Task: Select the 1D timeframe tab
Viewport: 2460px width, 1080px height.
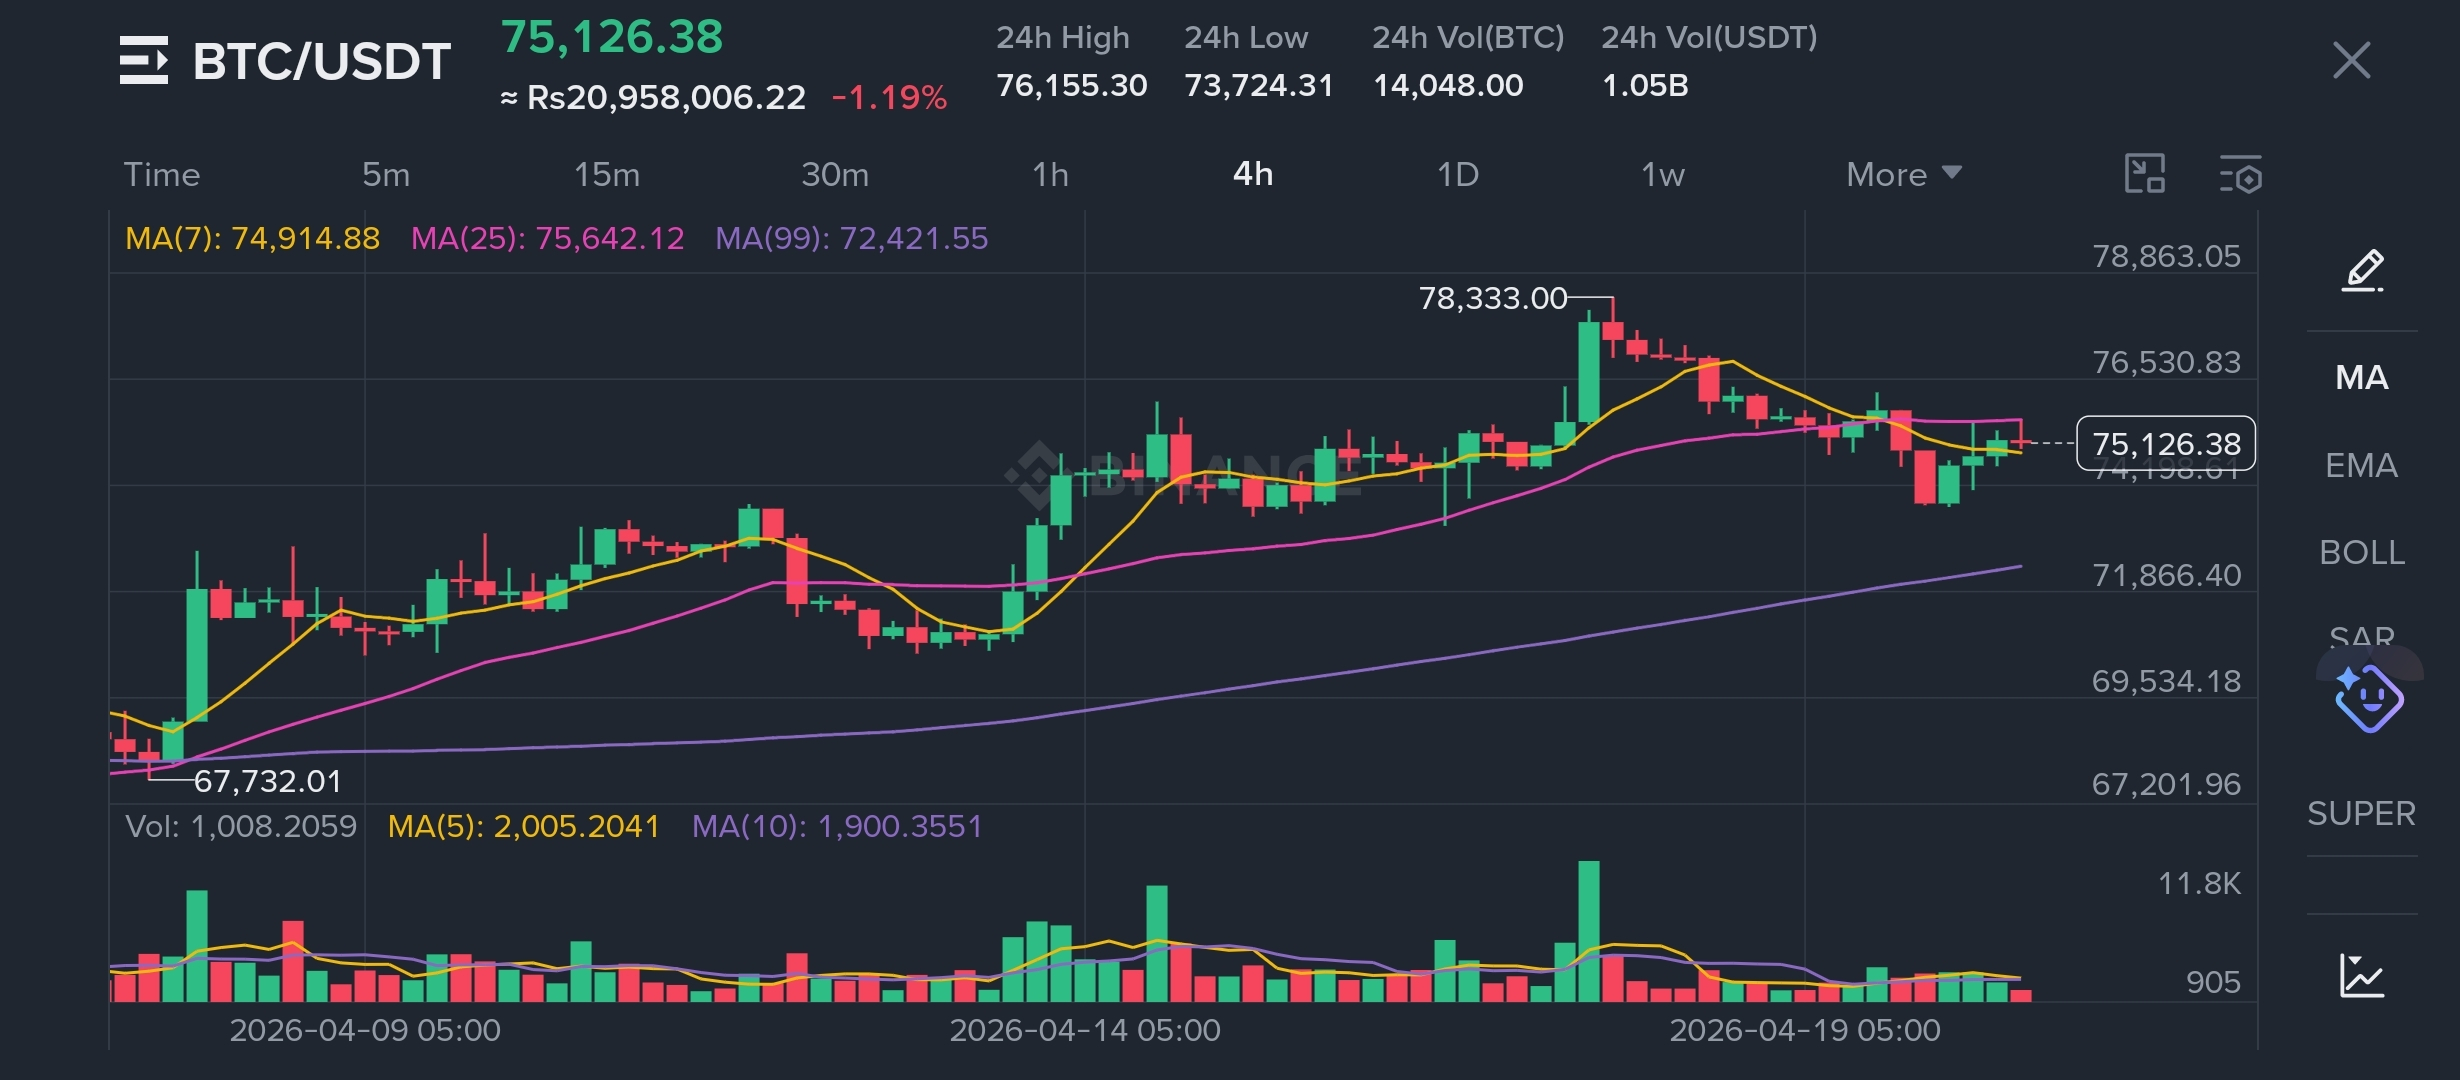Action: click(1457, 175)
